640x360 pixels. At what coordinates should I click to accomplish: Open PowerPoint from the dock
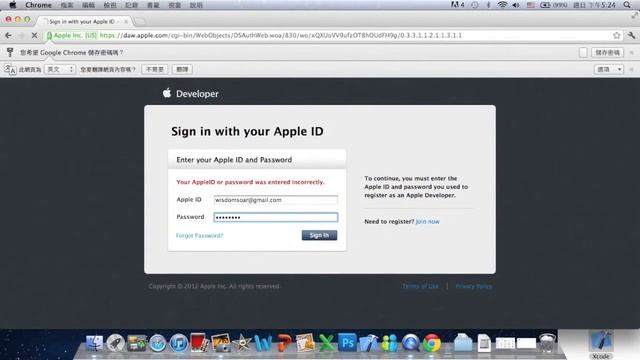284,343
